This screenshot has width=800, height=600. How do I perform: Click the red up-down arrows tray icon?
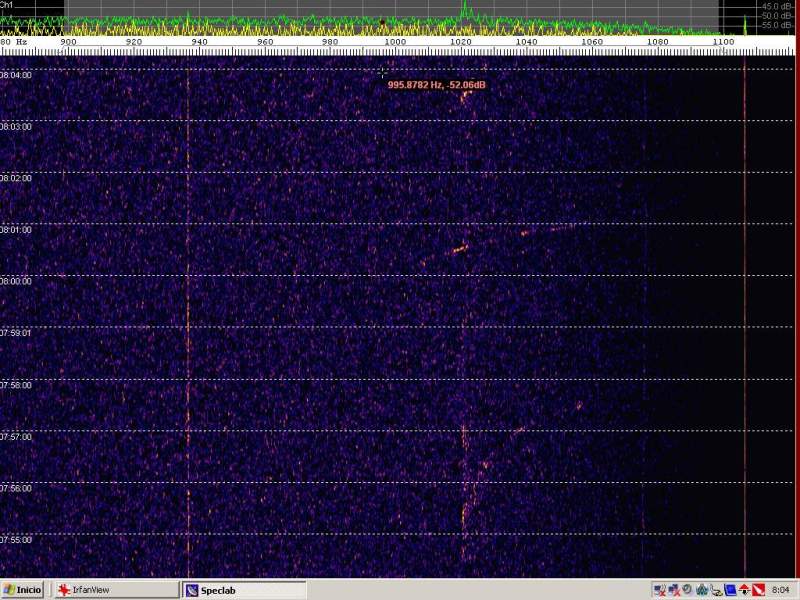744,590
